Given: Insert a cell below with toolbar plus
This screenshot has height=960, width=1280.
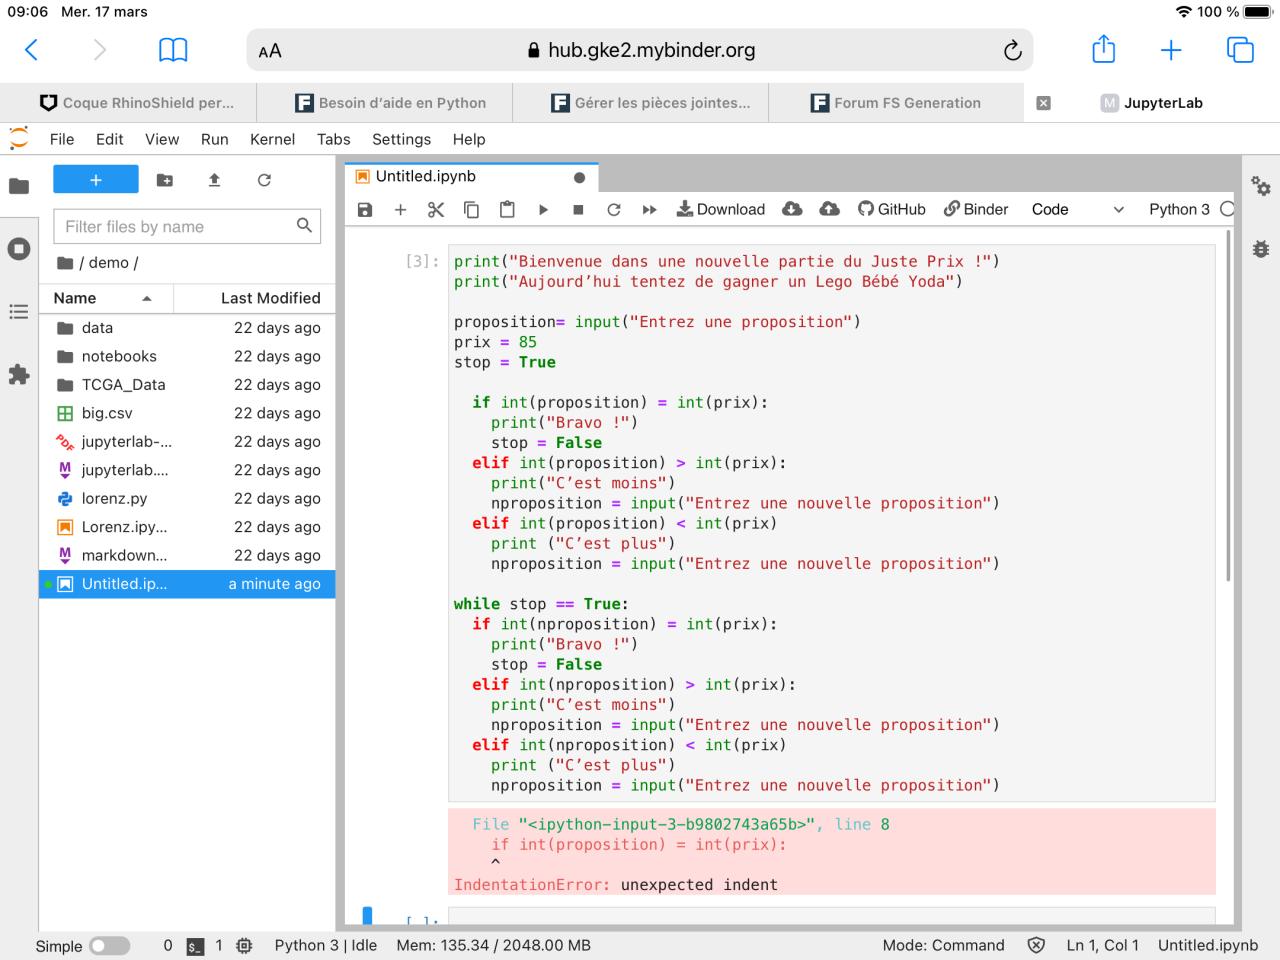Looking at the screenshot, I should (400, 209).
